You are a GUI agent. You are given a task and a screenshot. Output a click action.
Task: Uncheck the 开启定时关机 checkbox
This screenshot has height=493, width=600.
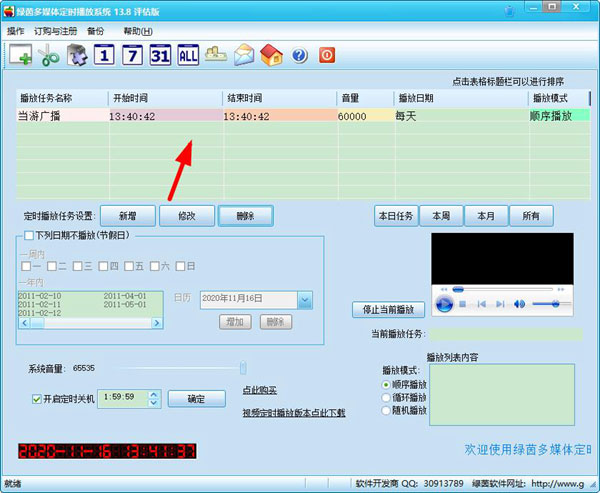(38, 399)
